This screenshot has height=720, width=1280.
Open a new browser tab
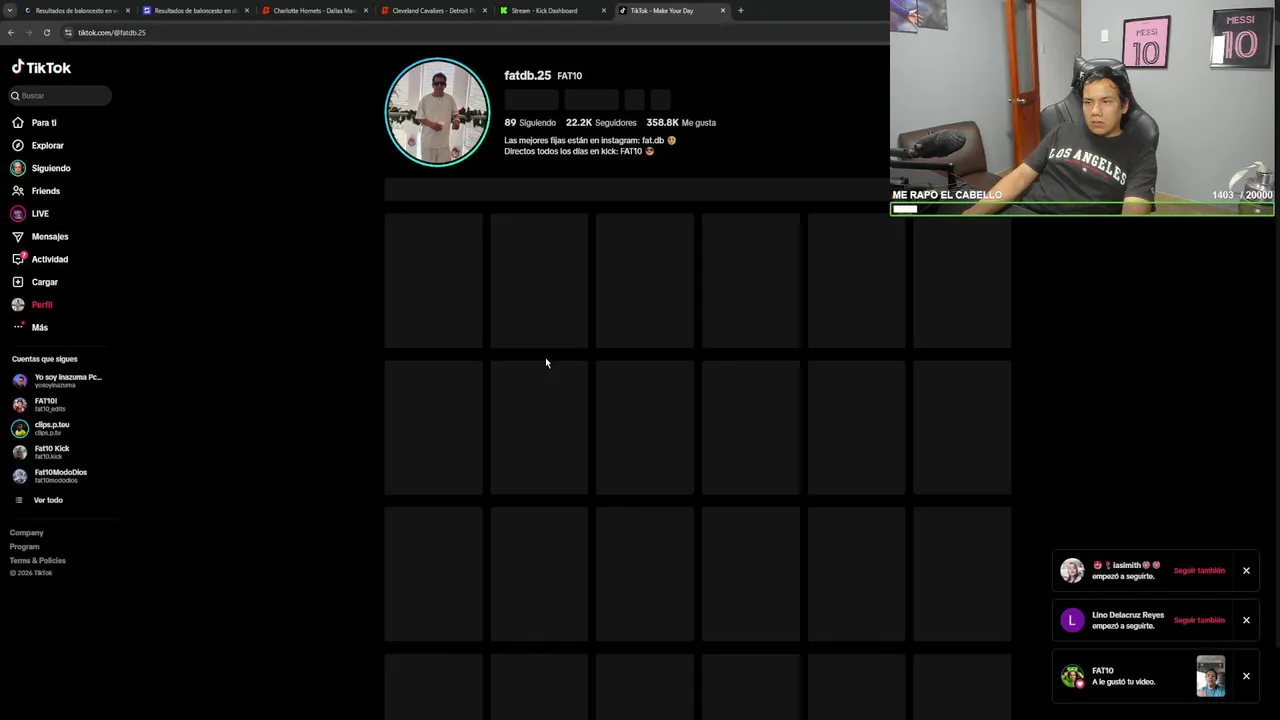tap(741, 11)
